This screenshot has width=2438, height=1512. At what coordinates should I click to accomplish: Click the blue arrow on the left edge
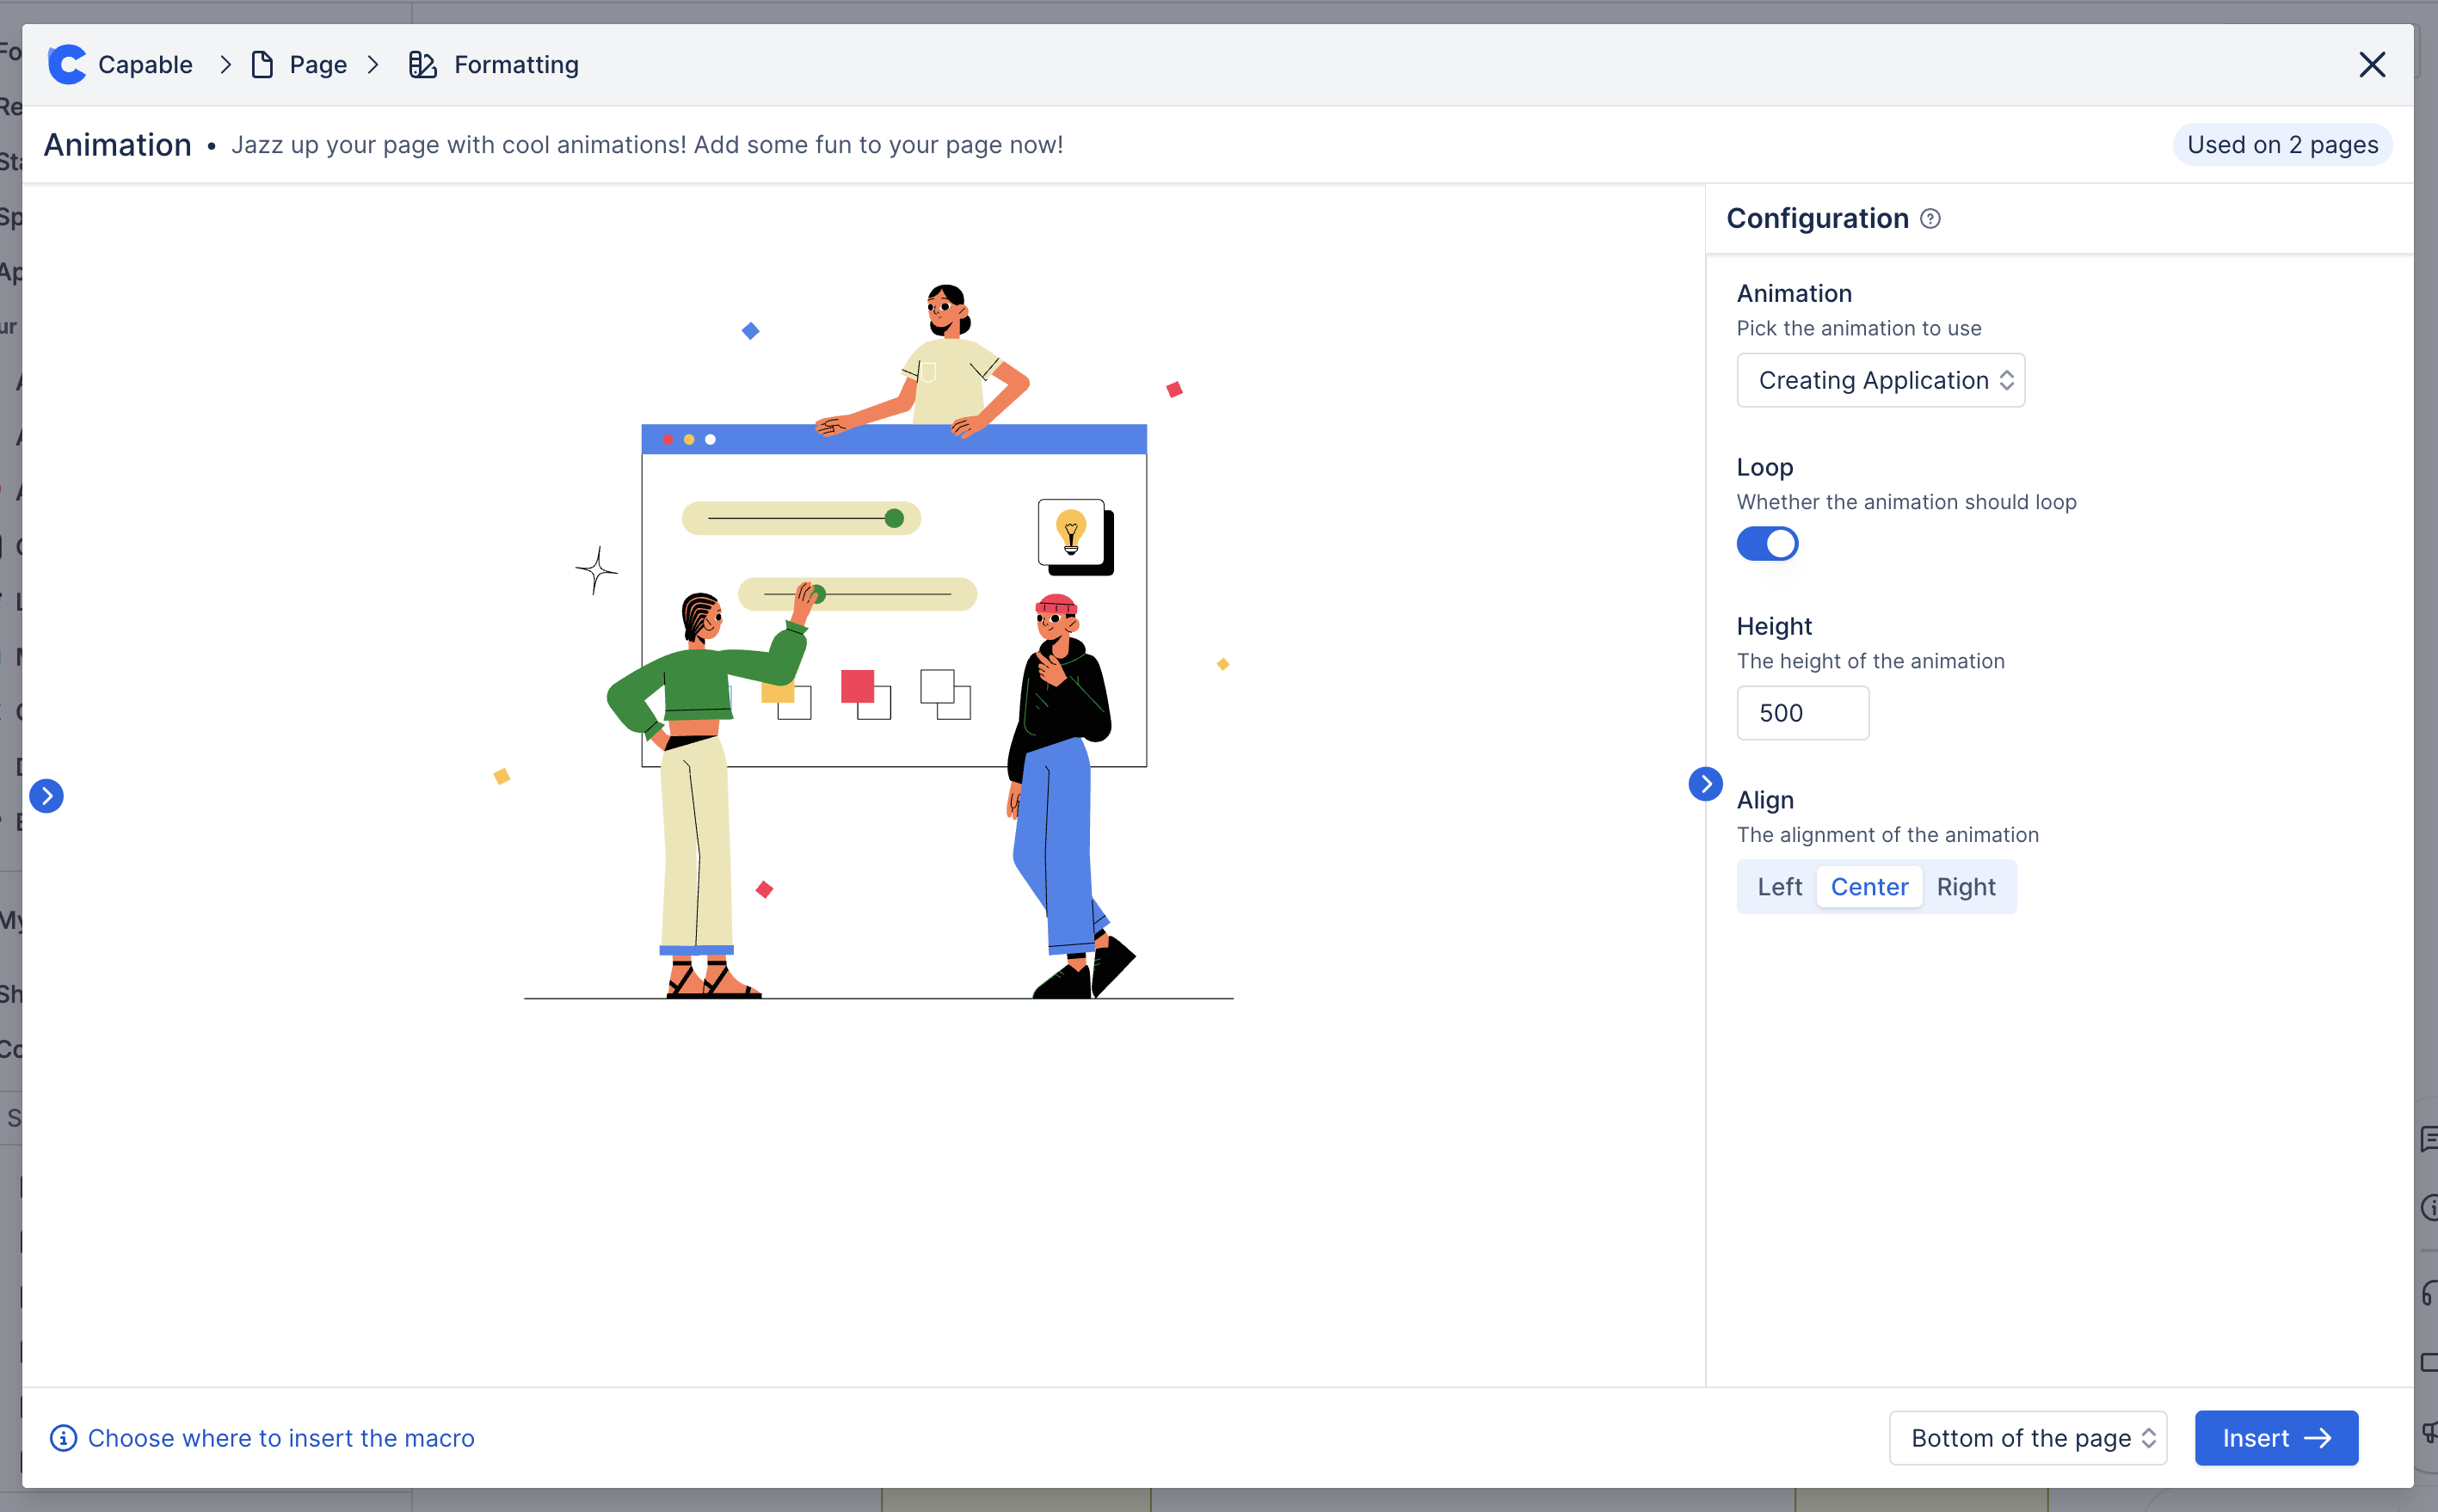click(46, 796)
